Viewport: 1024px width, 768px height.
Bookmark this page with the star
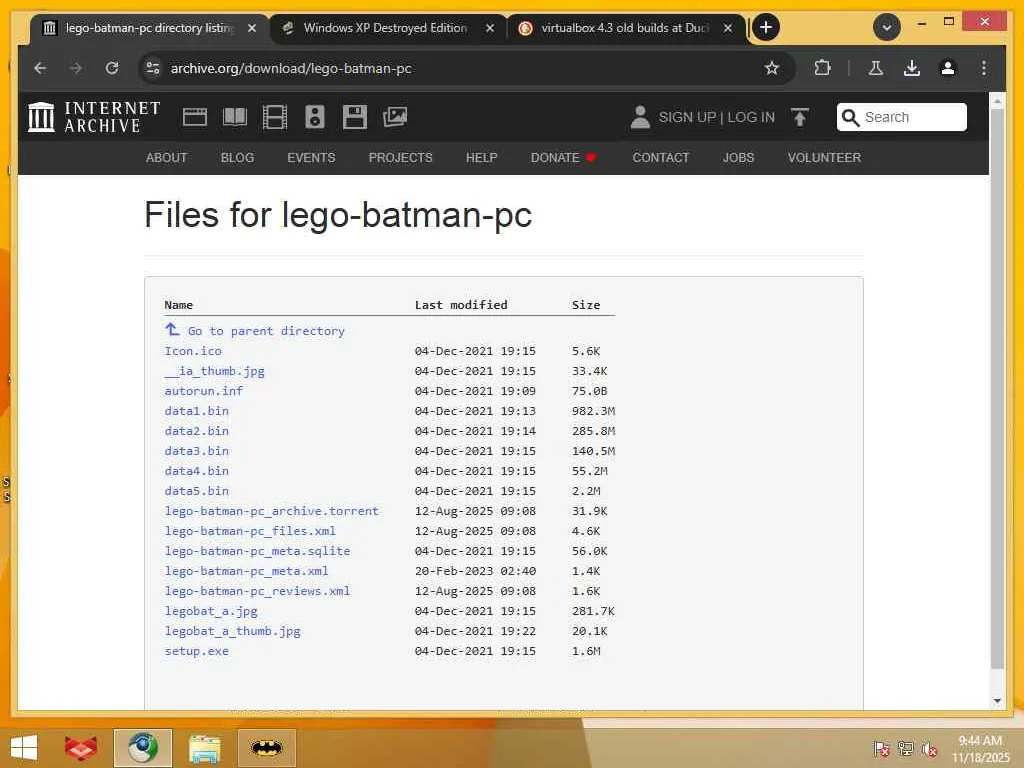(772, 68)
